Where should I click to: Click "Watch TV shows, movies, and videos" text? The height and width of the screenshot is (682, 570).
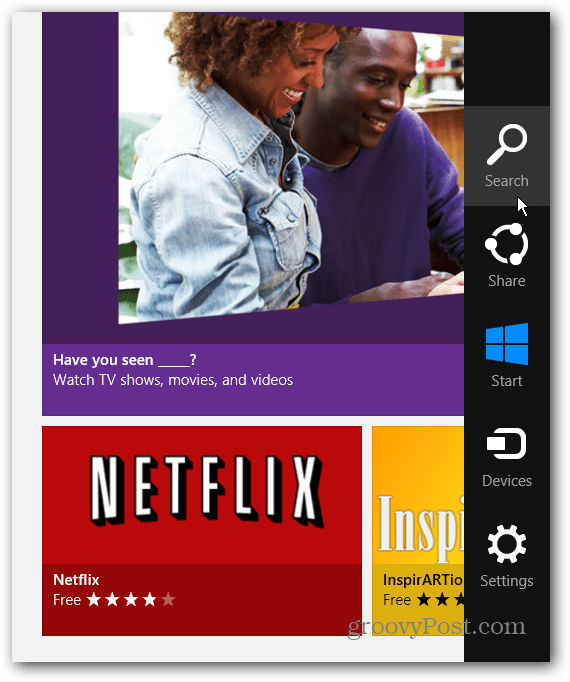(173, 380)
